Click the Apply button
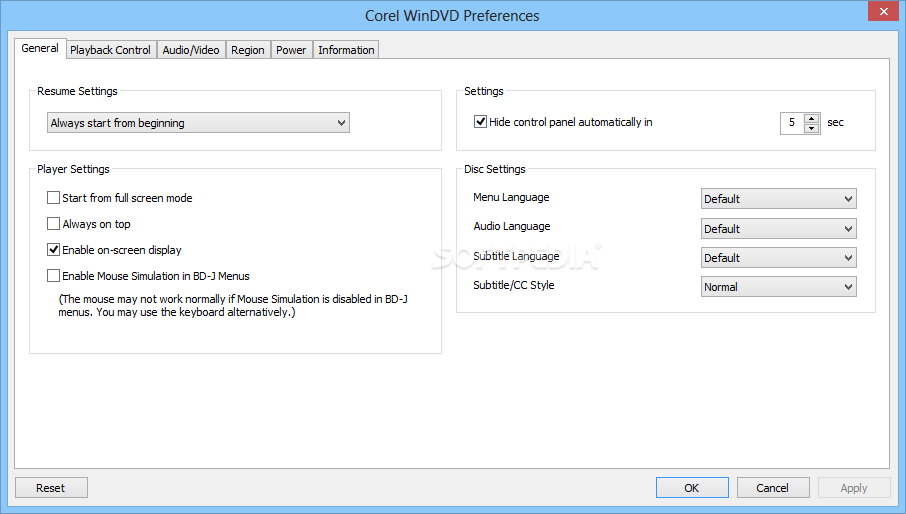Image resolution: width=906 pixels, height=514 pixels. tap(854, 488)
